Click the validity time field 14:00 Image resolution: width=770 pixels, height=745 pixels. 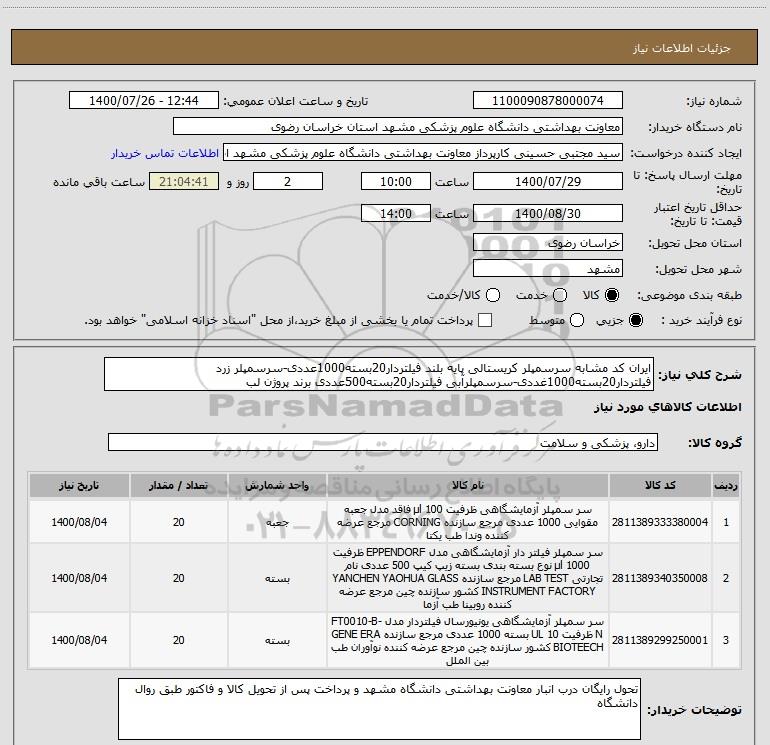(396, 213)
